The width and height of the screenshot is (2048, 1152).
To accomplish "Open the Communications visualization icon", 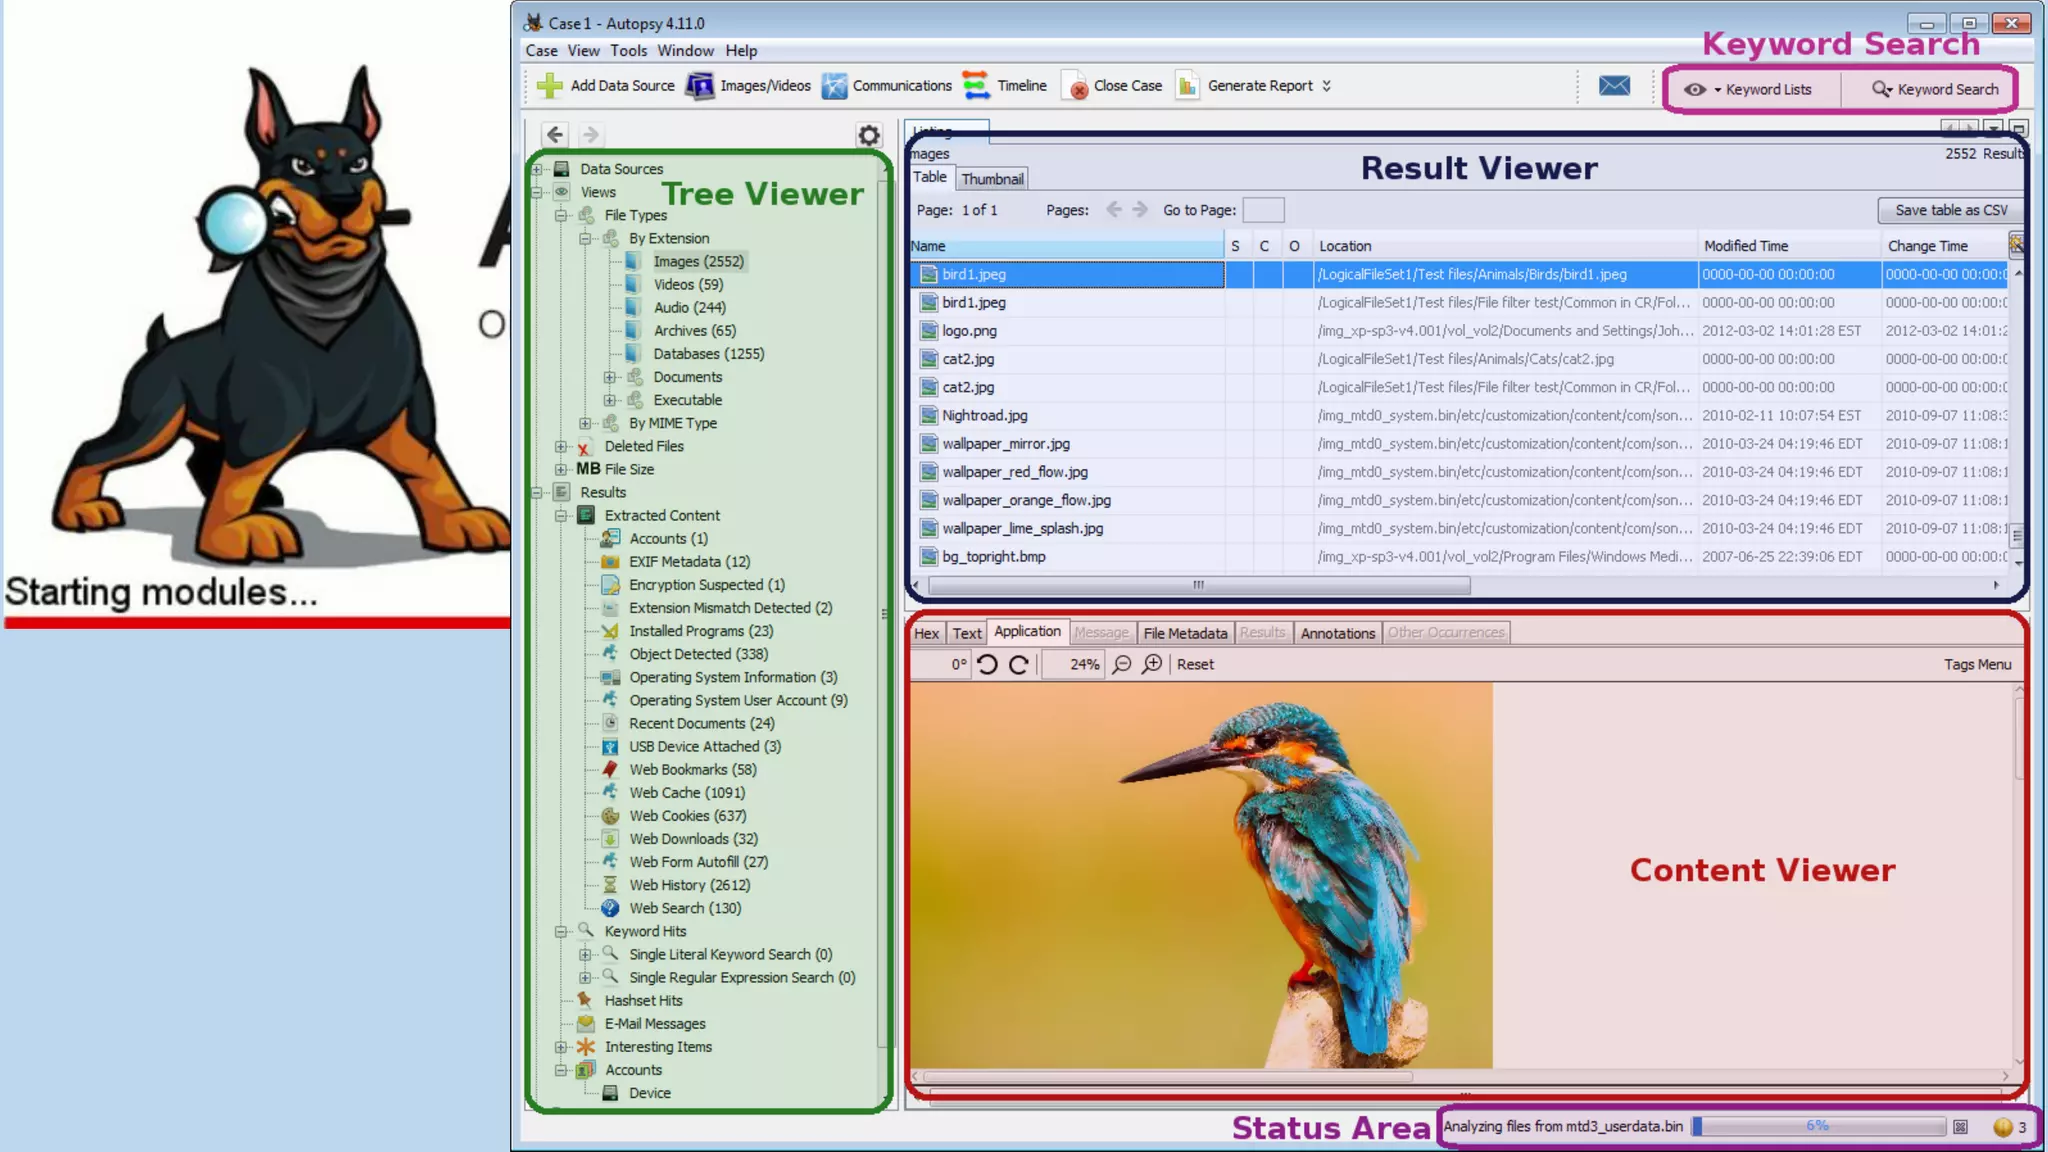I will pyautogui.click(x=834, y=86).
